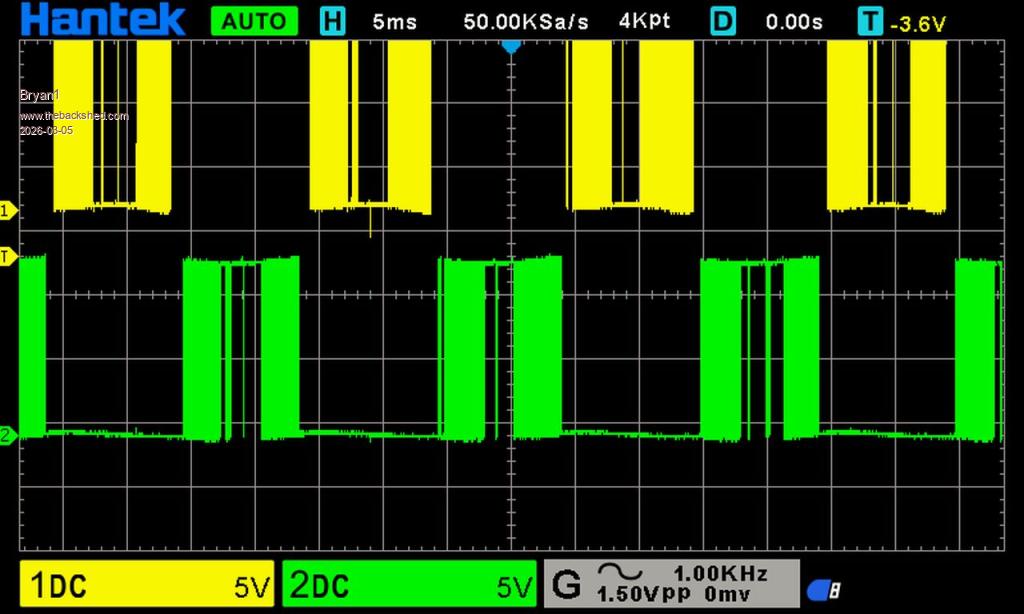Image resolution: width=1024 pixels, height=614 pixels.
Task: Toggle channel 1 via the yellow 1DC box
Action: pos(147,585)
